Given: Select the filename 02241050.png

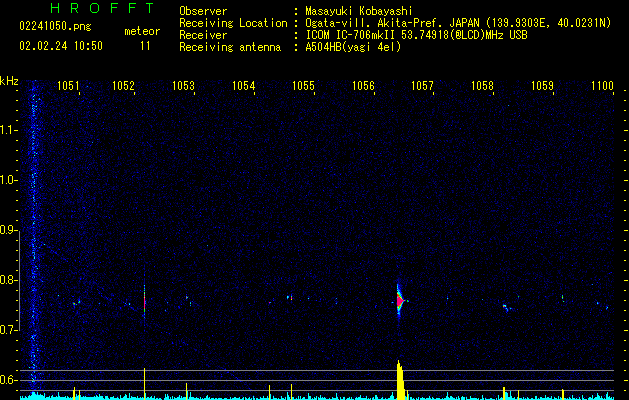Looking at the screenshot, I should (x=55, y=27).
